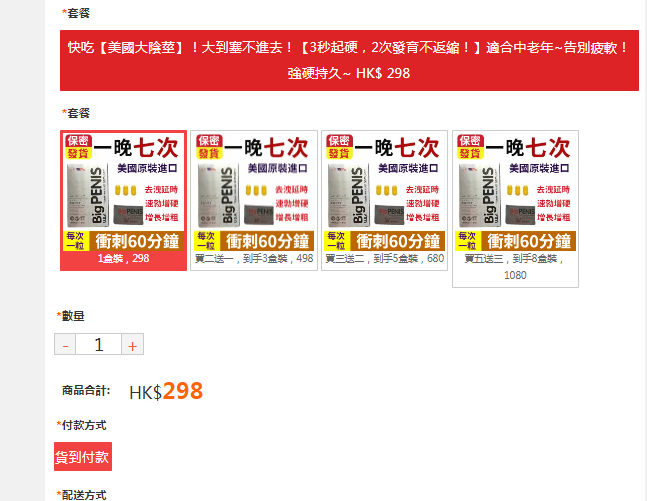
Task: Click 保密發貨 badge on fourth package
Action: [470, 147]
